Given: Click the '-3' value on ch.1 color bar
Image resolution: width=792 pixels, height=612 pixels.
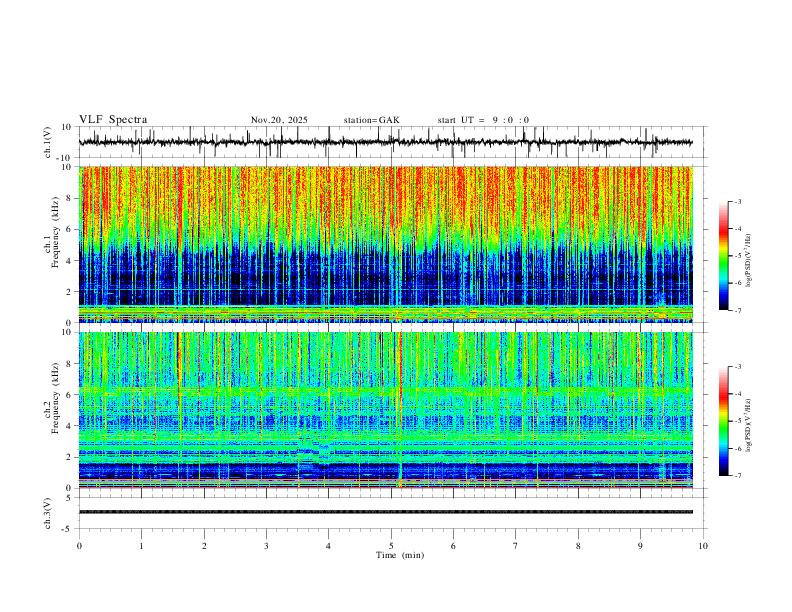Looking at the screenshot, I should click(x=737, y=201).
